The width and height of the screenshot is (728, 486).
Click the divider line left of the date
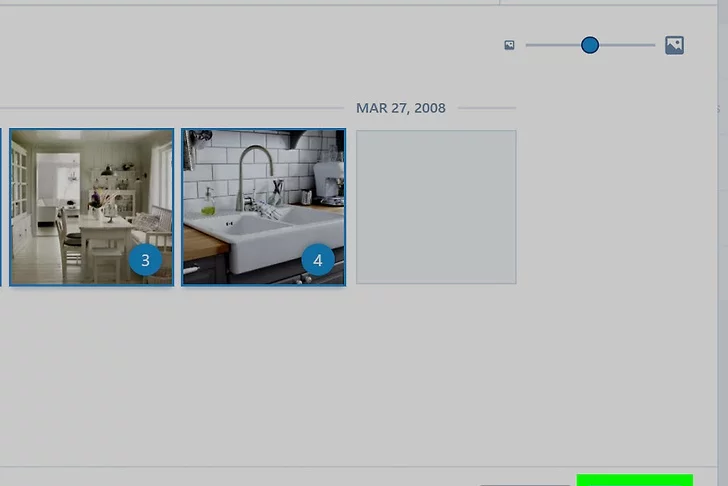click(x=170, y=108)
